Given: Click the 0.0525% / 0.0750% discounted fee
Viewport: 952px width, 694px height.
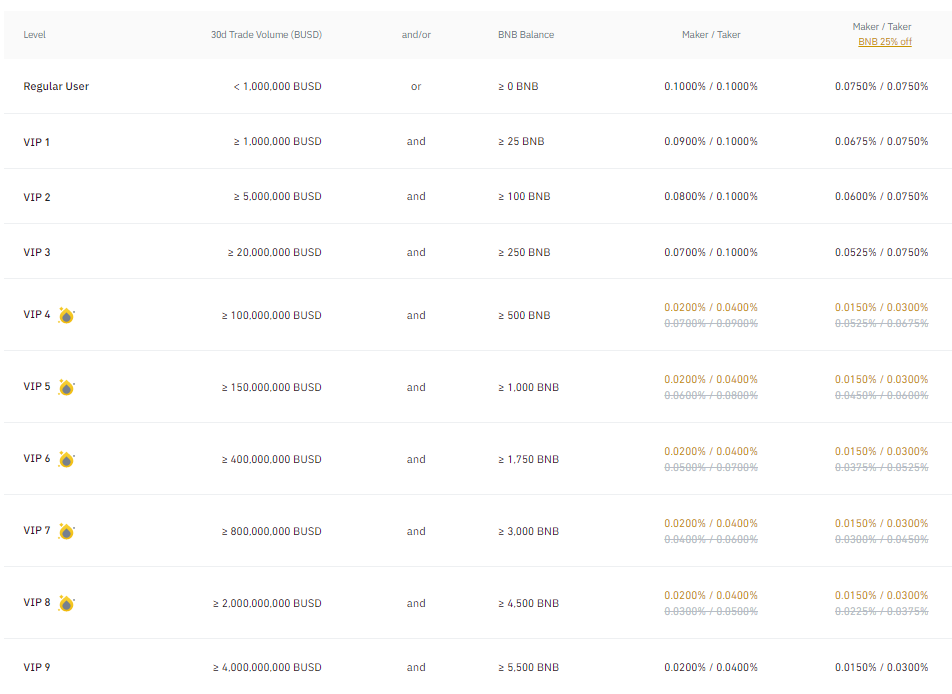Looking at the screenshot, I should (882, 252).
